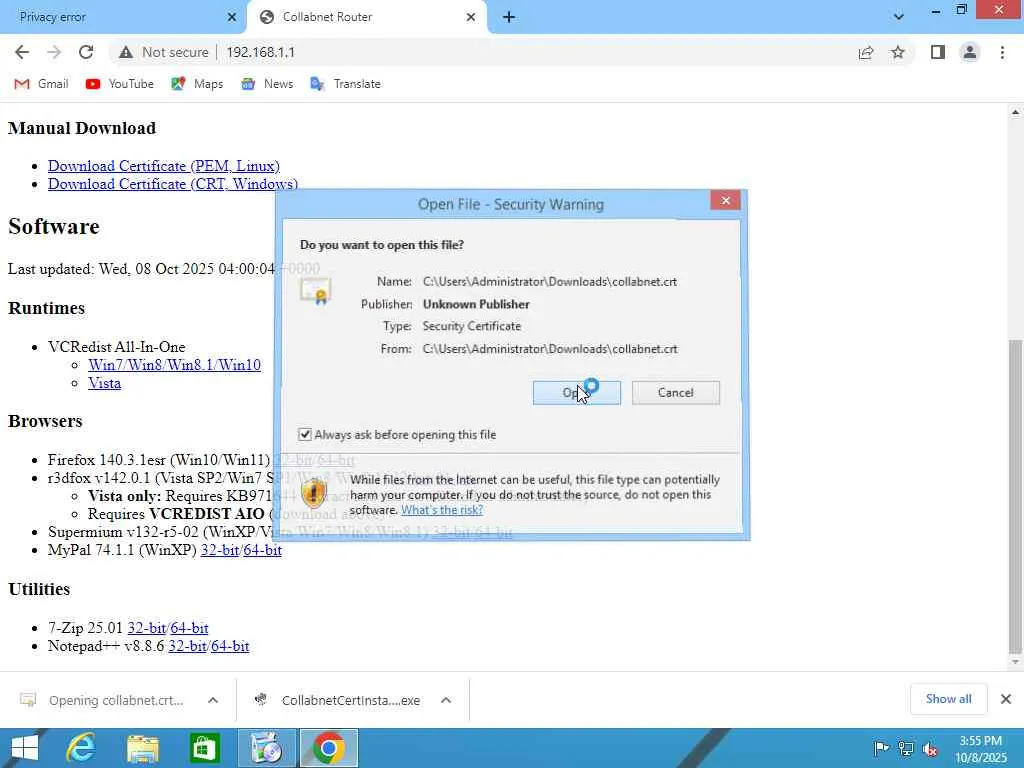Close the Collabnet Router tab
The image size is (1024, 768).
click(x=471, y=17)
